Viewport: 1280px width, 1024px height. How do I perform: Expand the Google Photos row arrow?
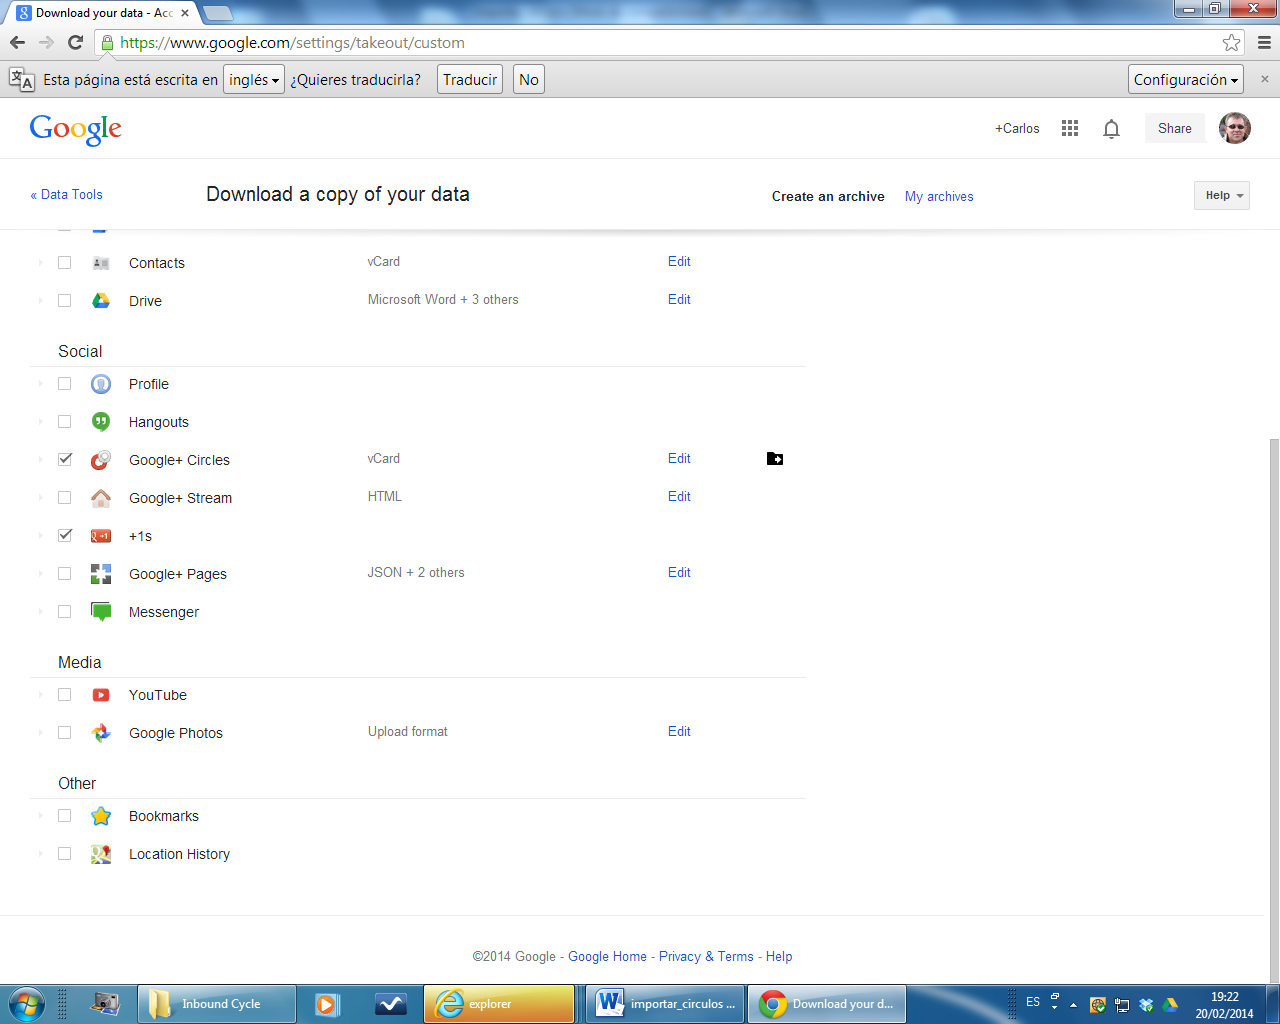(x=41, y=732)
